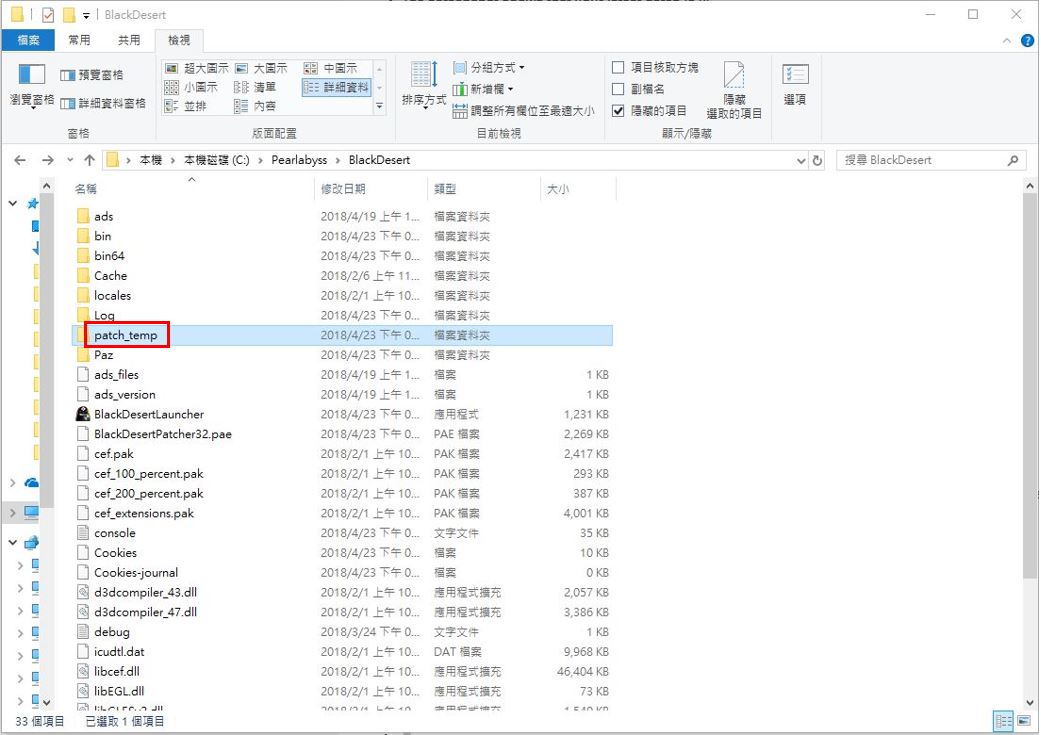Click the search magnifier icon

tap(1013, 160)
